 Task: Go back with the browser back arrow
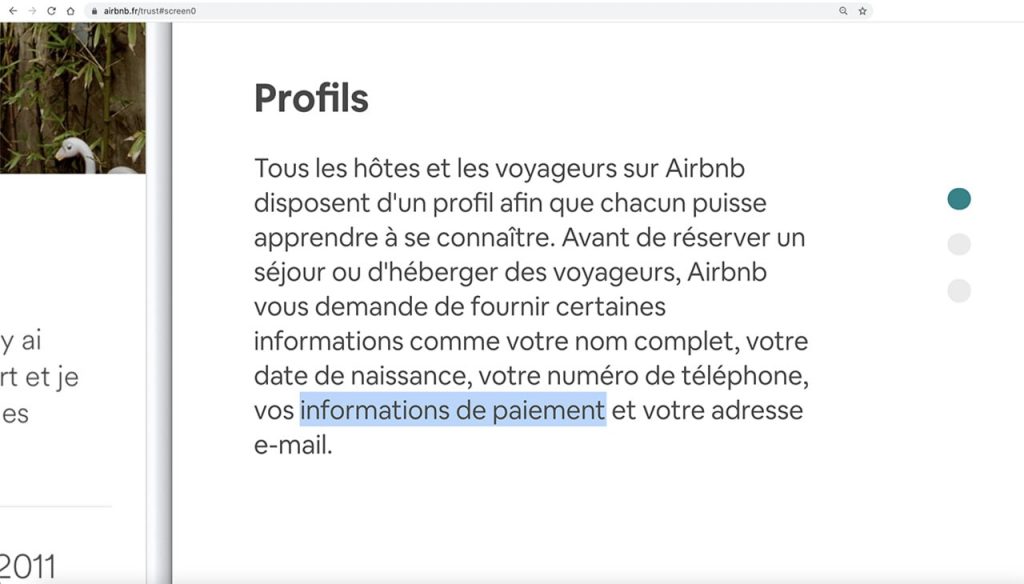click(13, 11)
